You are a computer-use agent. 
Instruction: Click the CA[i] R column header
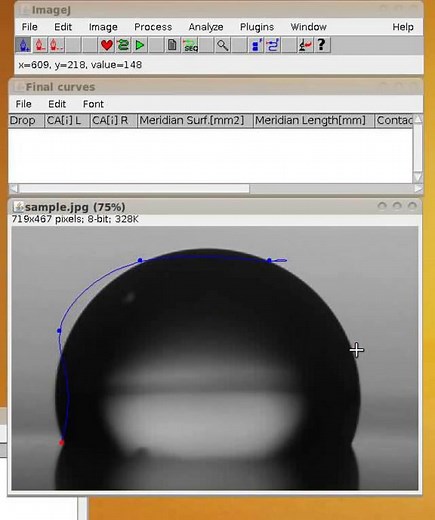tap(114, 121)
